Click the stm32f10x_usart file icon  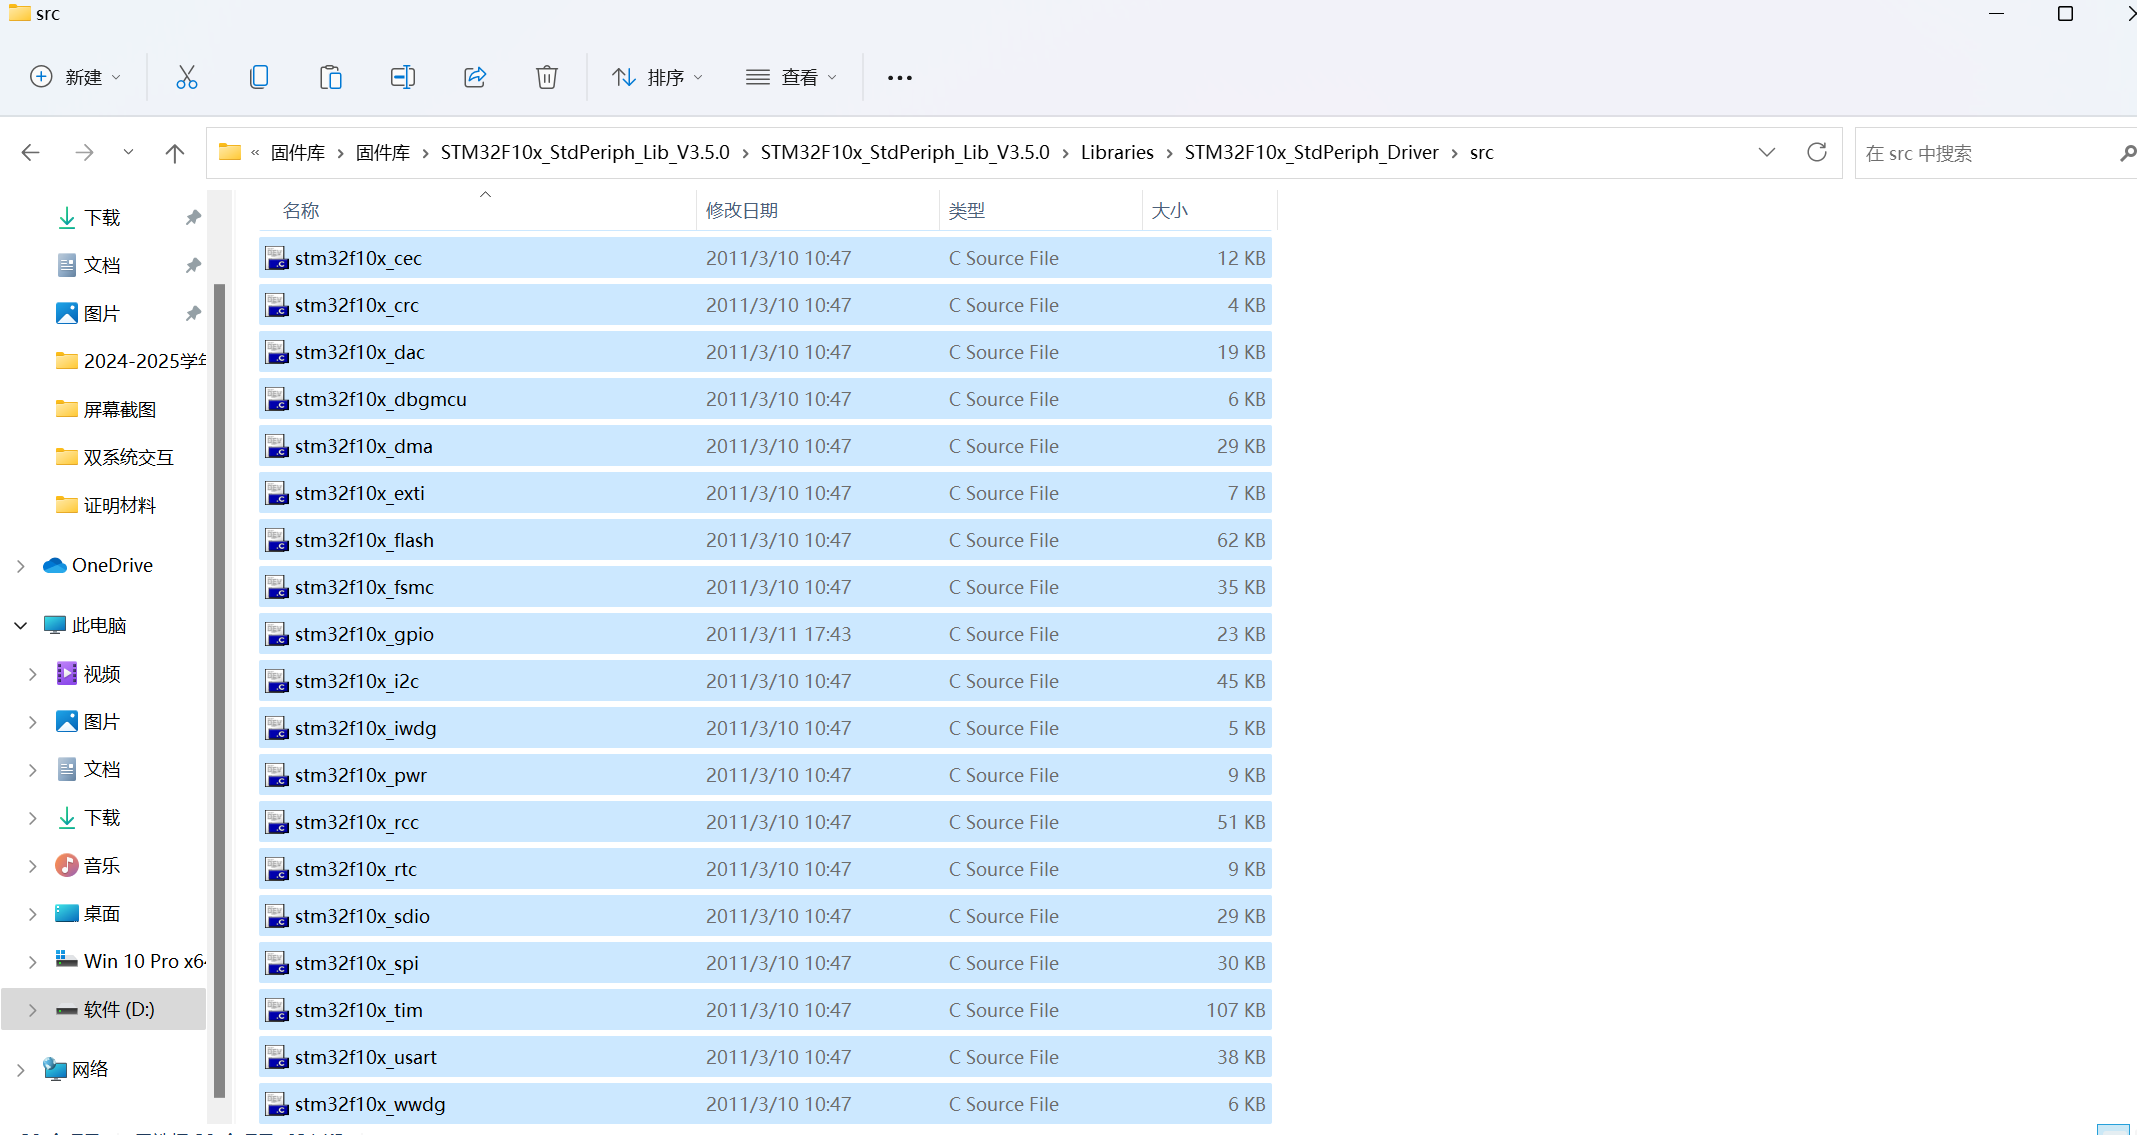277,1057
